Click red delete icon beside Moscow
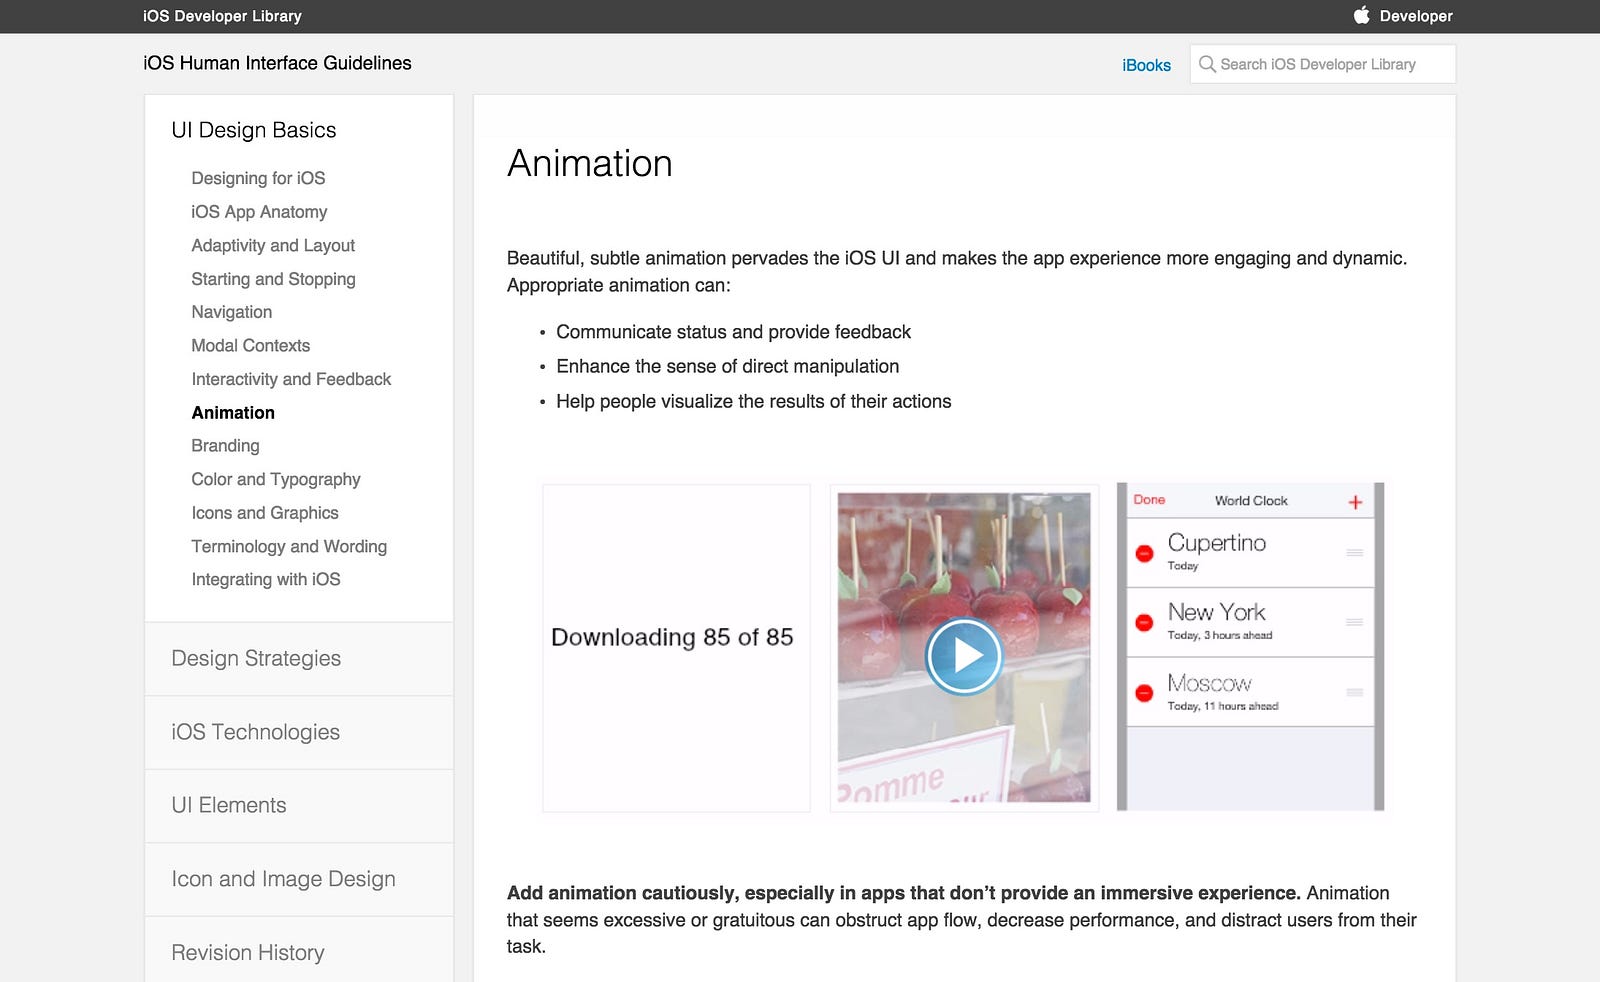This screenshot has width=1600, height=982. [1145, 693]
